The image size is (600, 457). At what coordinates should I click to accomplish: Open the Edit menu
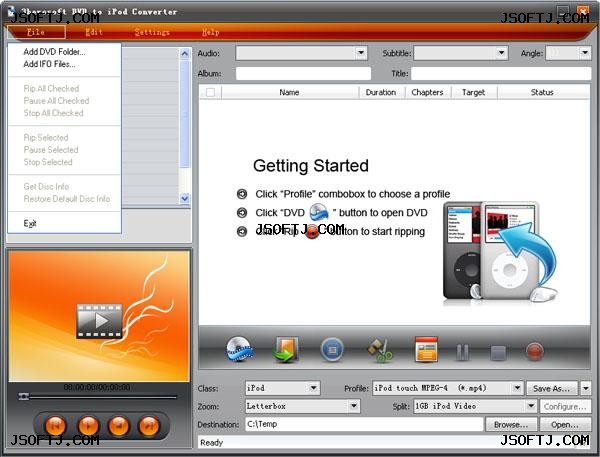(x=94, y=32)
